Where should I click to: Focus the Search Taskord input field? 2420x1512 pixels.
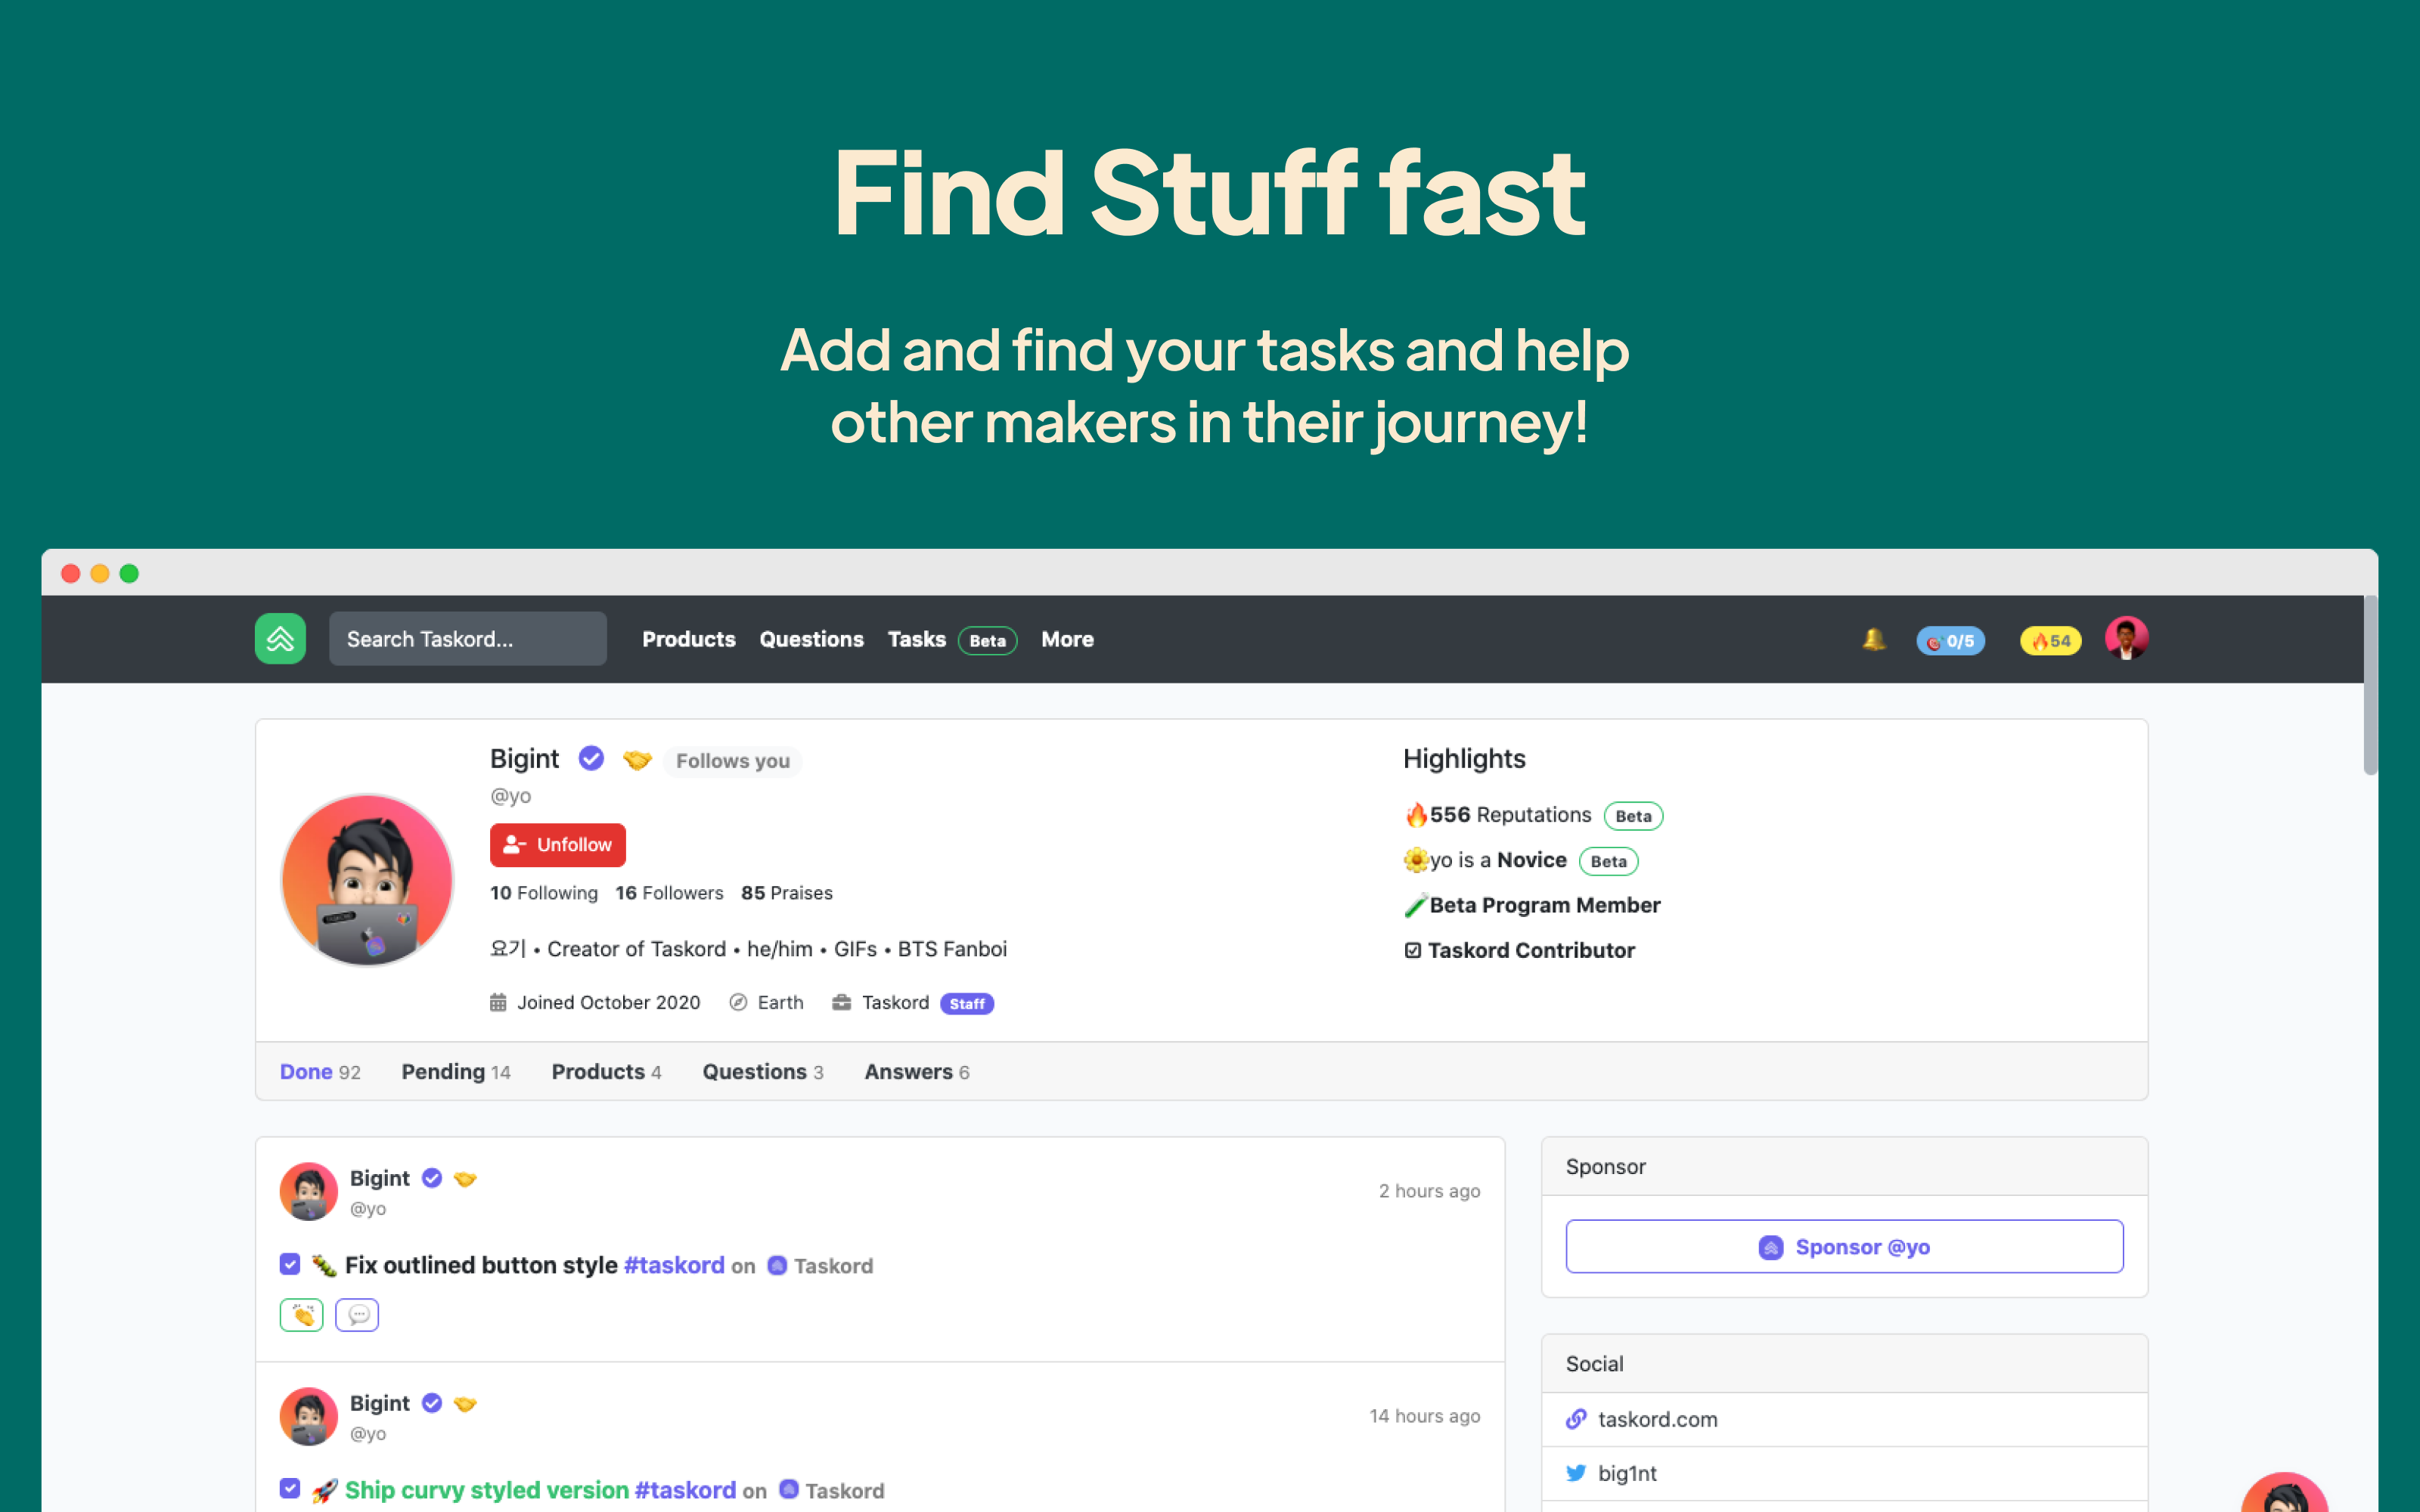(467, 639)
